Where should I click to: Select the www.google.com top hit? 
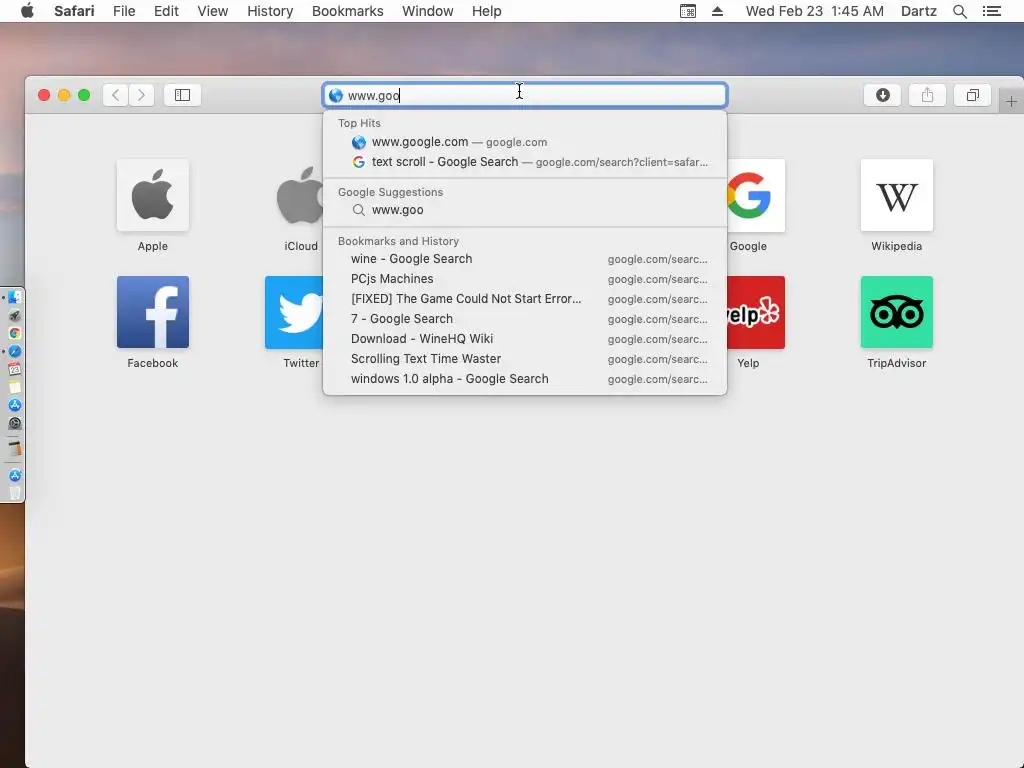click(x=525, y=142)
